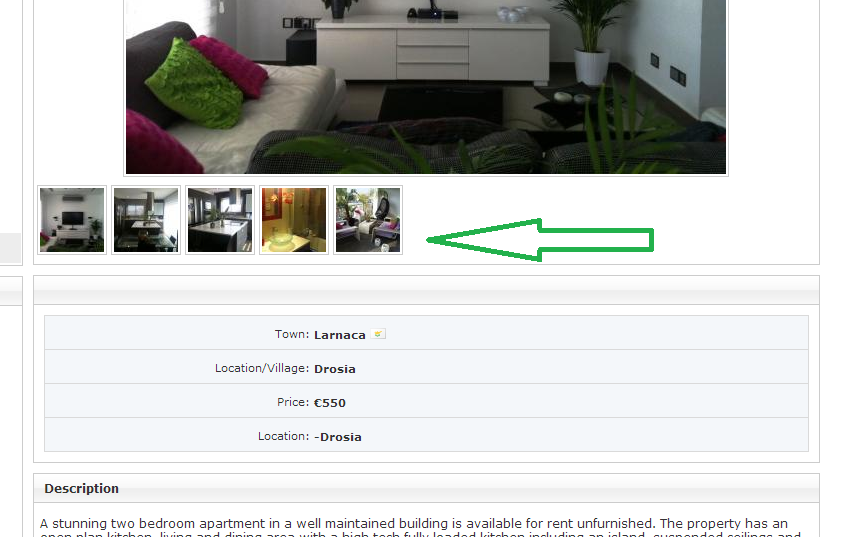The image size is (865, 537).
Task: Open the living room TV thumbnail
Action: click(x=72, y=220)
